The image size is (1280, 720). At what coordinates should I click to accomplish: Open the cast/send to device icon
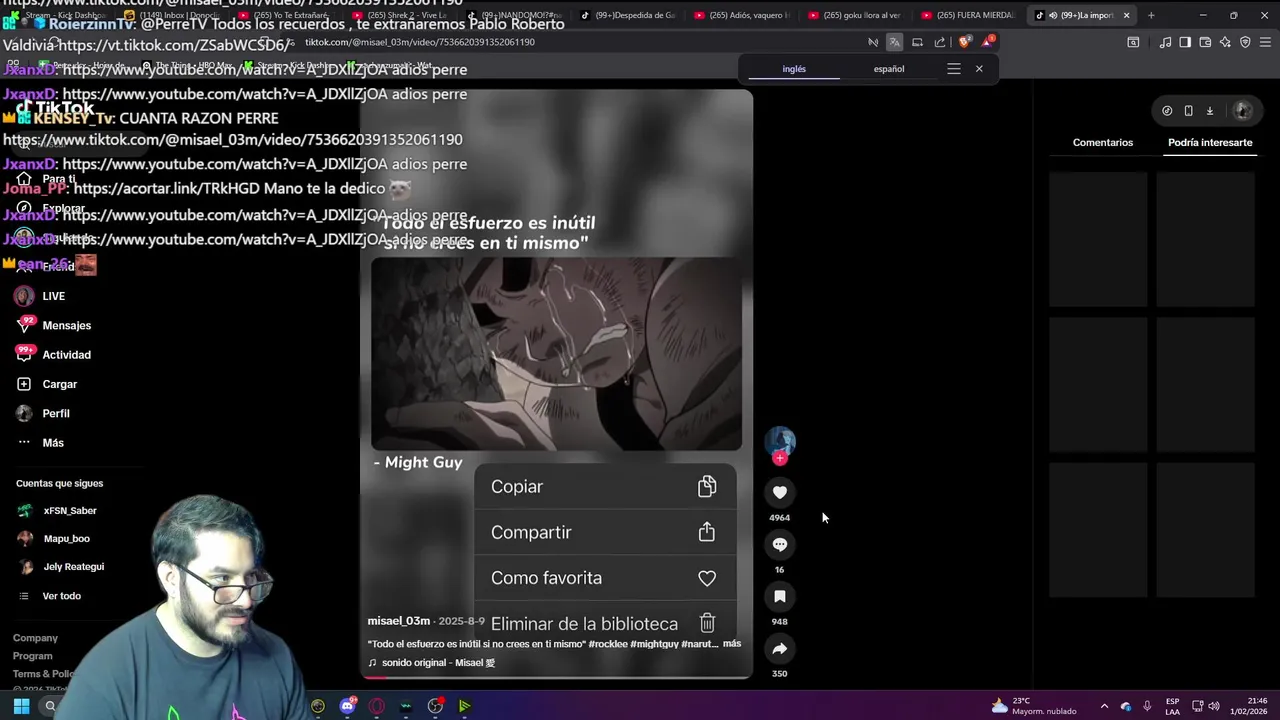point(917,42)
